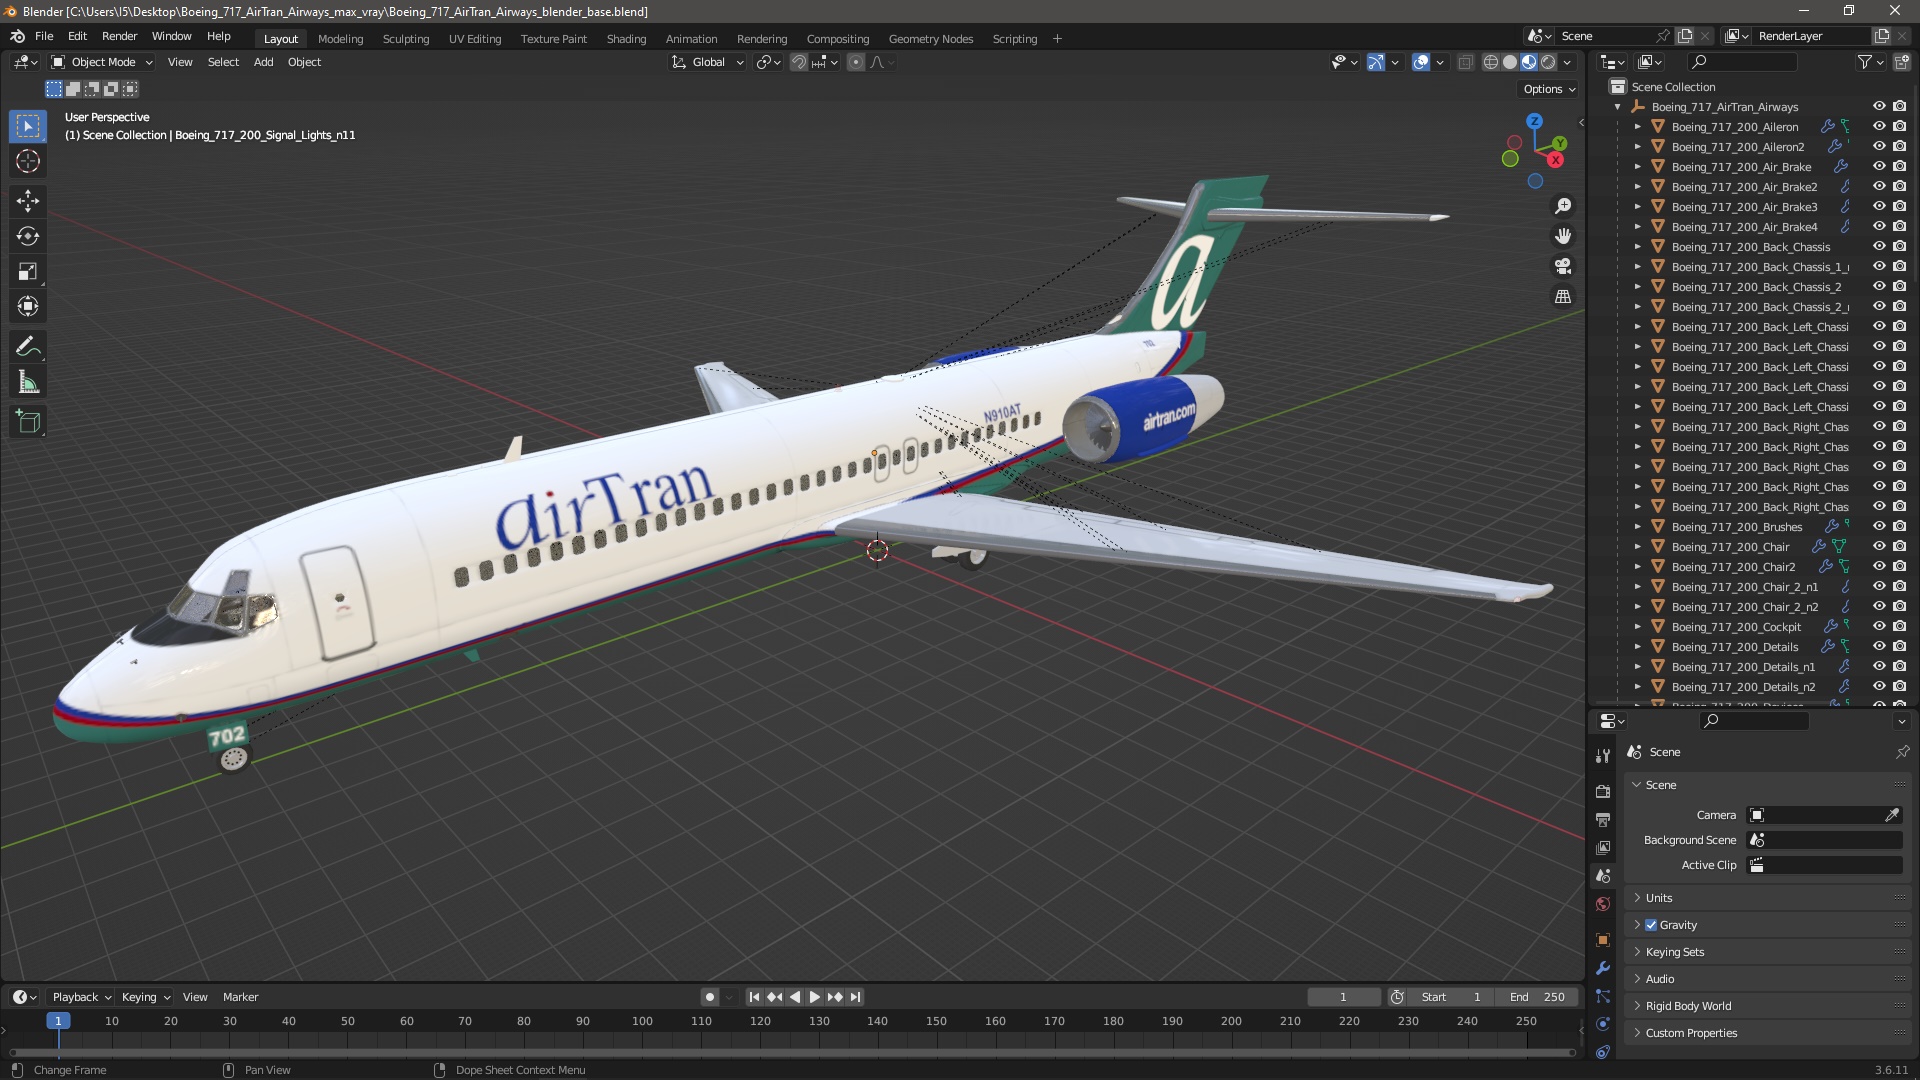Pin the Scene properties panel
This screenshot has height=1080, width=1920.
[x=1902, y=752]
